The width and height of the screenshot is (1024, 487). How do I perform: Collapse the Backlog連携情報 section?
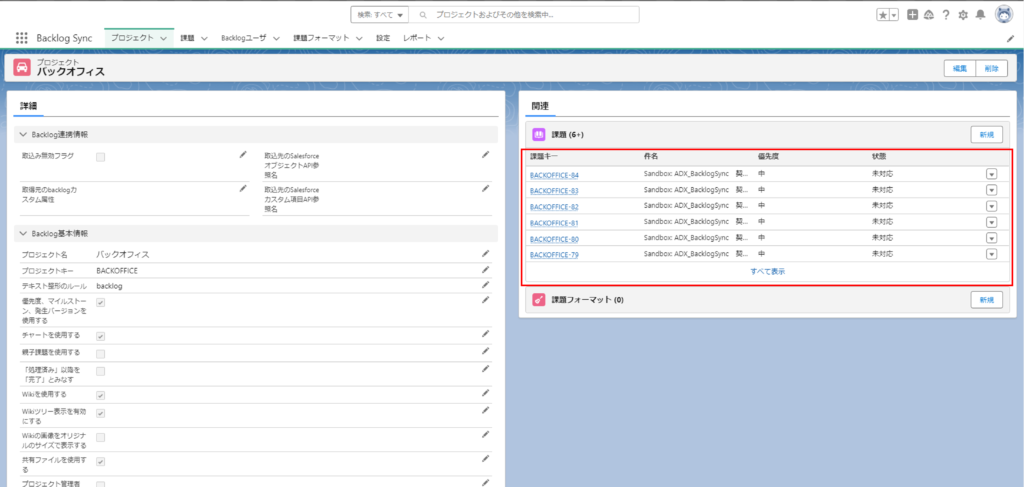click(24, 134)
